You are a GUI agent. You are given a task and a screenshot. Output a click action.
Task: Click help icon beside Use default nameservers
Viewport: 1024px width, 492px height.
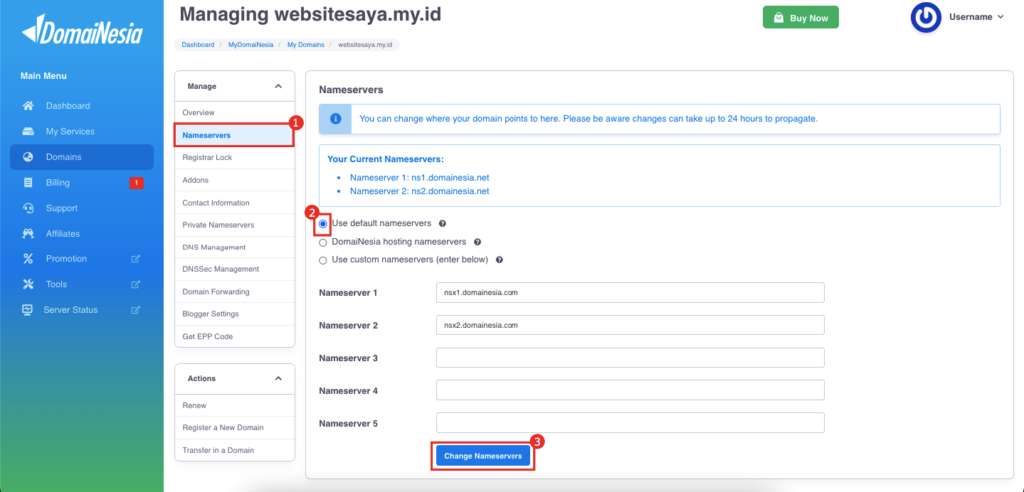tap(442, 223)
